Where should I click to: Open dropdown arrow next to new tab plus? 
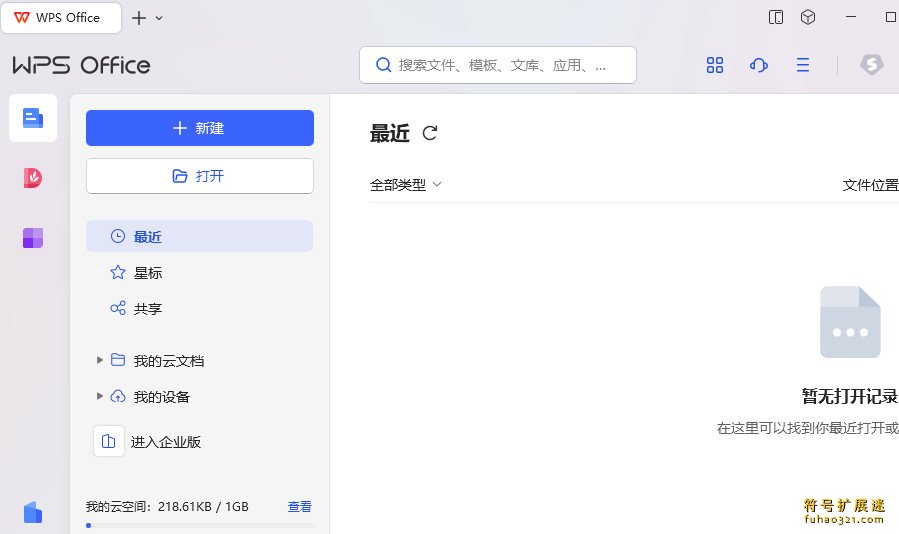coord(159,18)
